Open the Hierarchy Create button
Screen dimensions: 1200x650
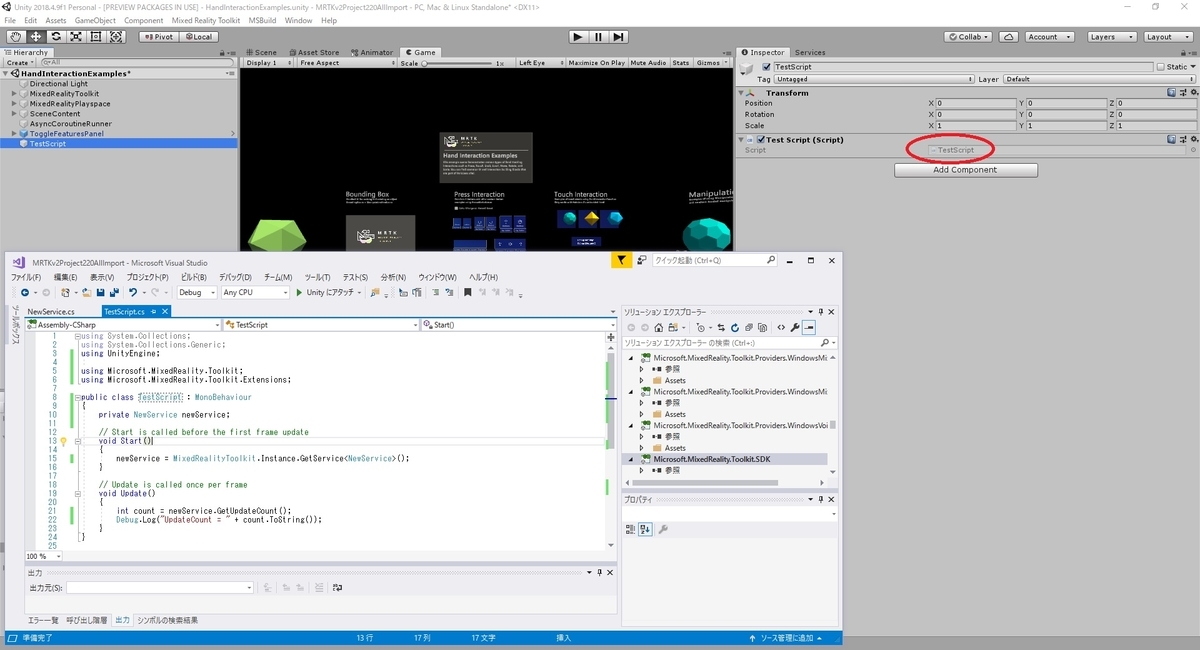pos(19,63)
